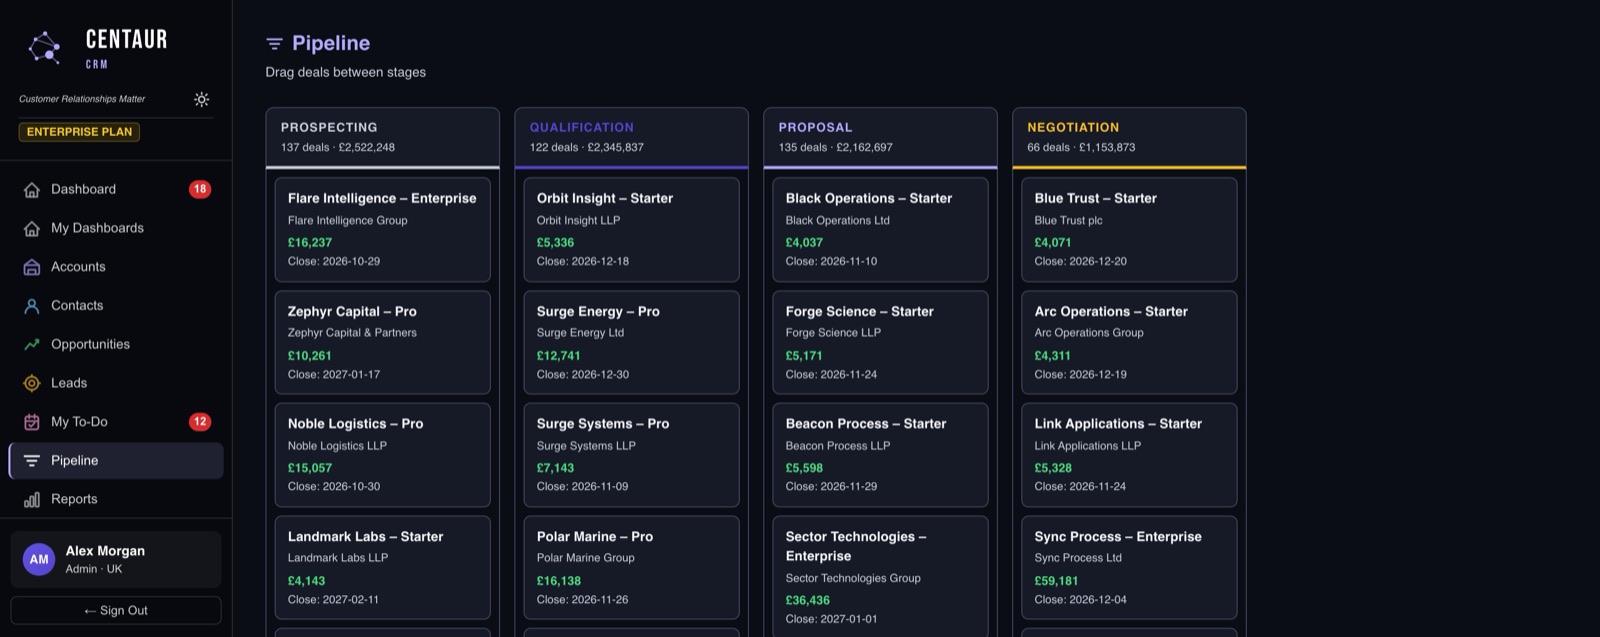
Task: Toggle the light/dark theme sun icon
Action: [201, 99]
